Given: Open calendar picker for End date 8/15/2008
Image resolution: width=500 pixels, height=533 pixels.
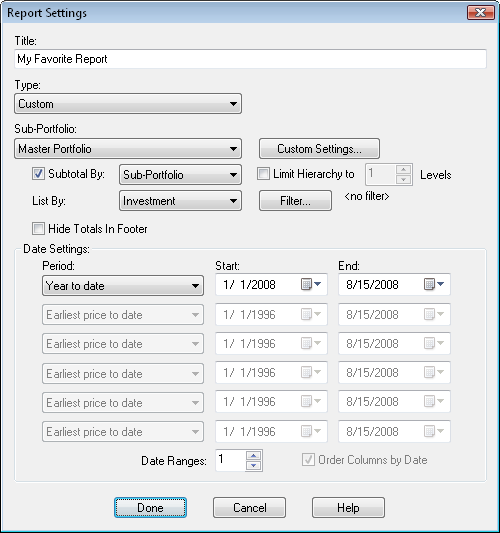Looking at the screenshot, I should pos(434,284).
